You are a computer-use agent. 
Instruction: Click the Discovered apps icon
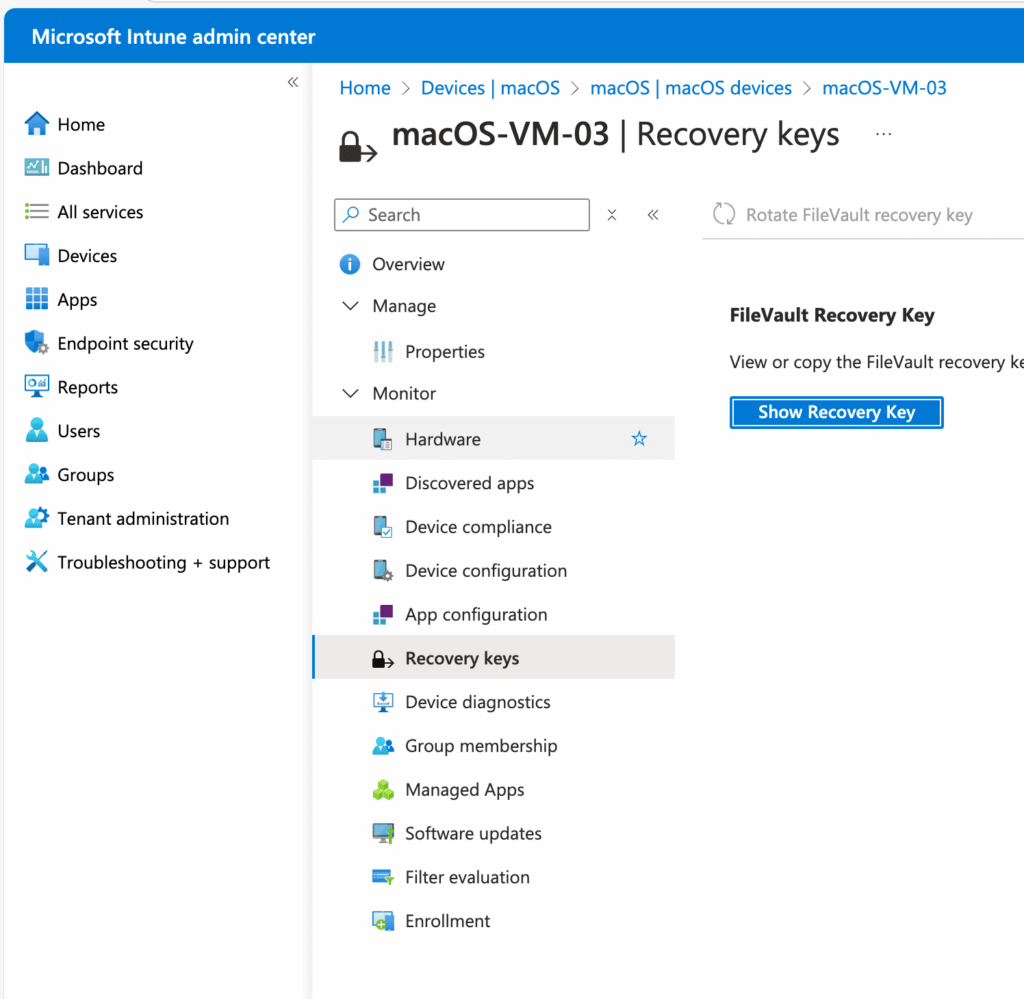[x=383, y=484]
